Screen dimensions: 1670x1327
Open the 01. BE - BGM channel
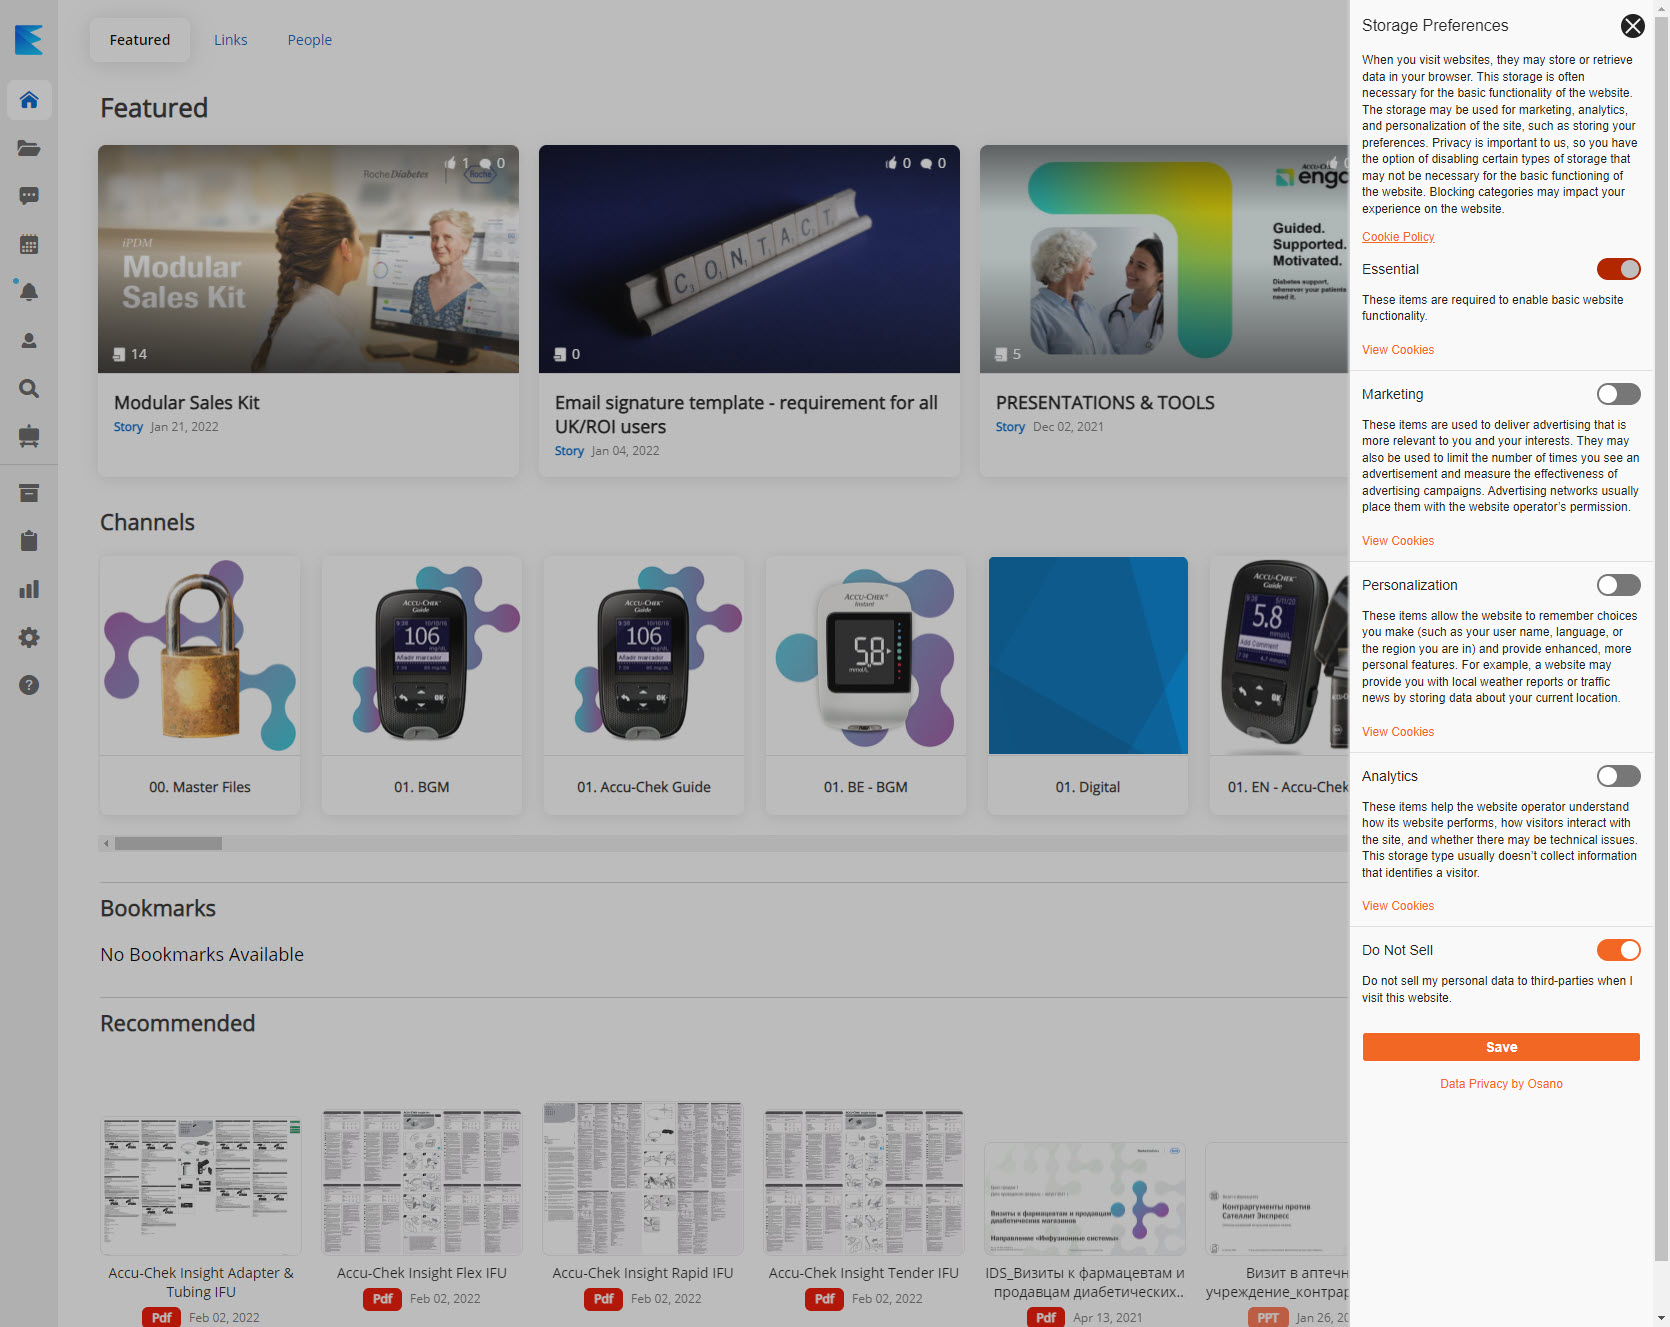pyautogui.click(x=866, y=685)
